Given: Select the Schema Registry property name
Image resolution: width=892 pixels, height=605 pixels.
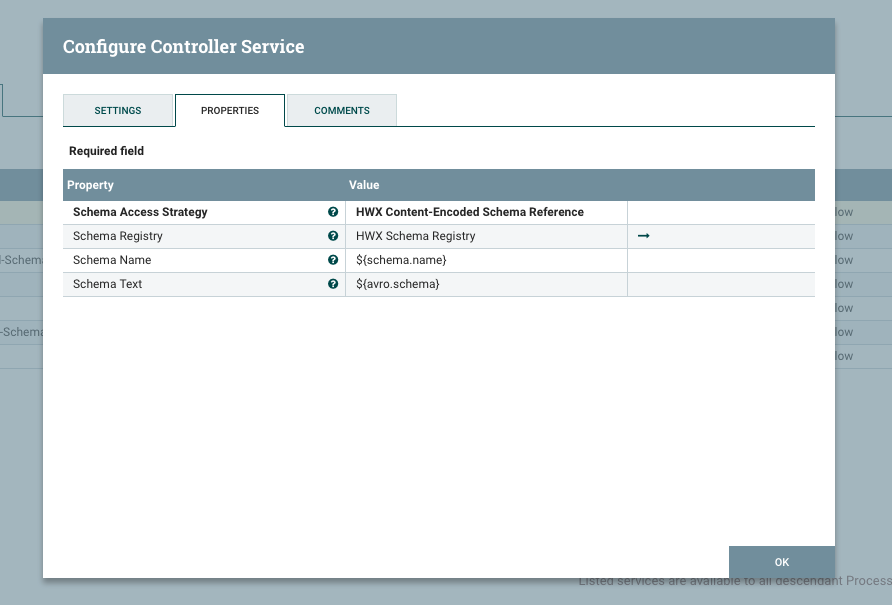Looking at the screenshot, I should (x=118, y=236).
